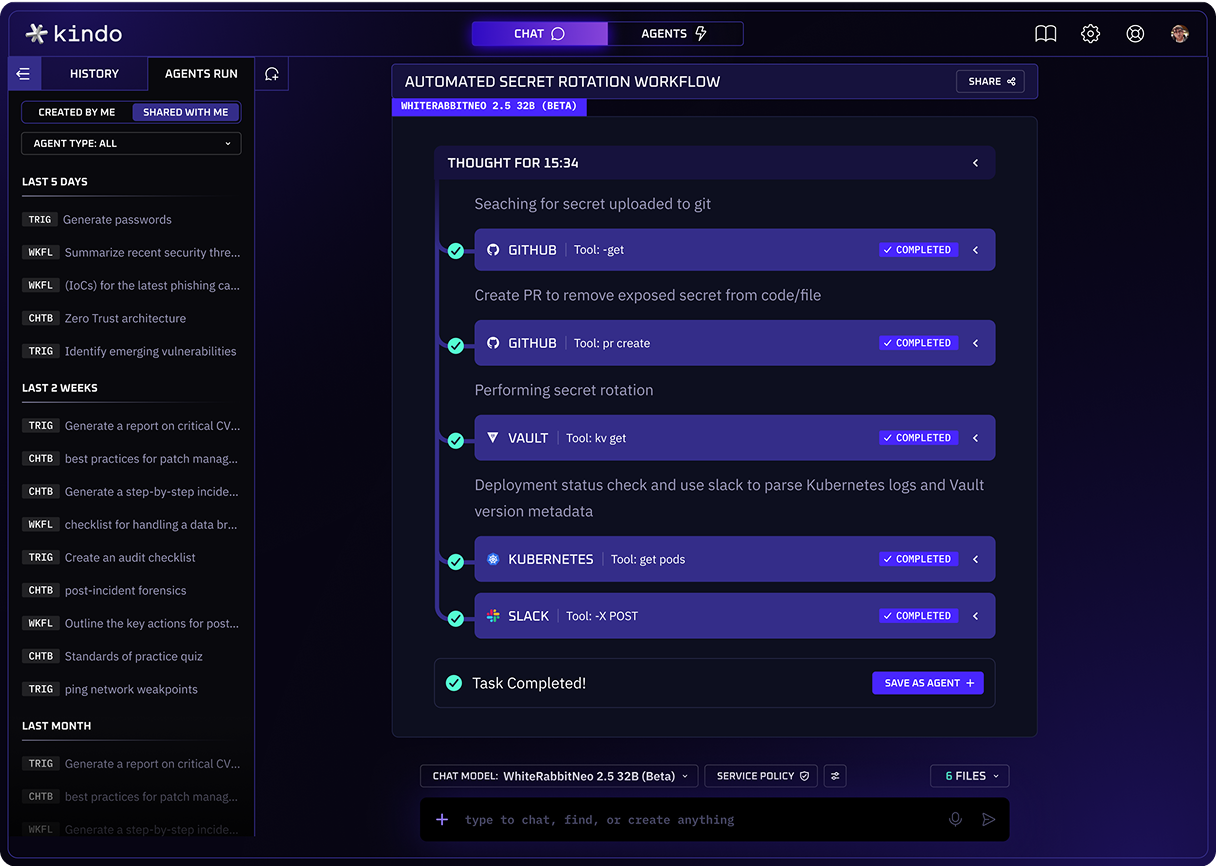Select the Shared With Me filter
The height and width of the screenshot is (866, 1216).
pyautogui.click(x=185, y=112)
